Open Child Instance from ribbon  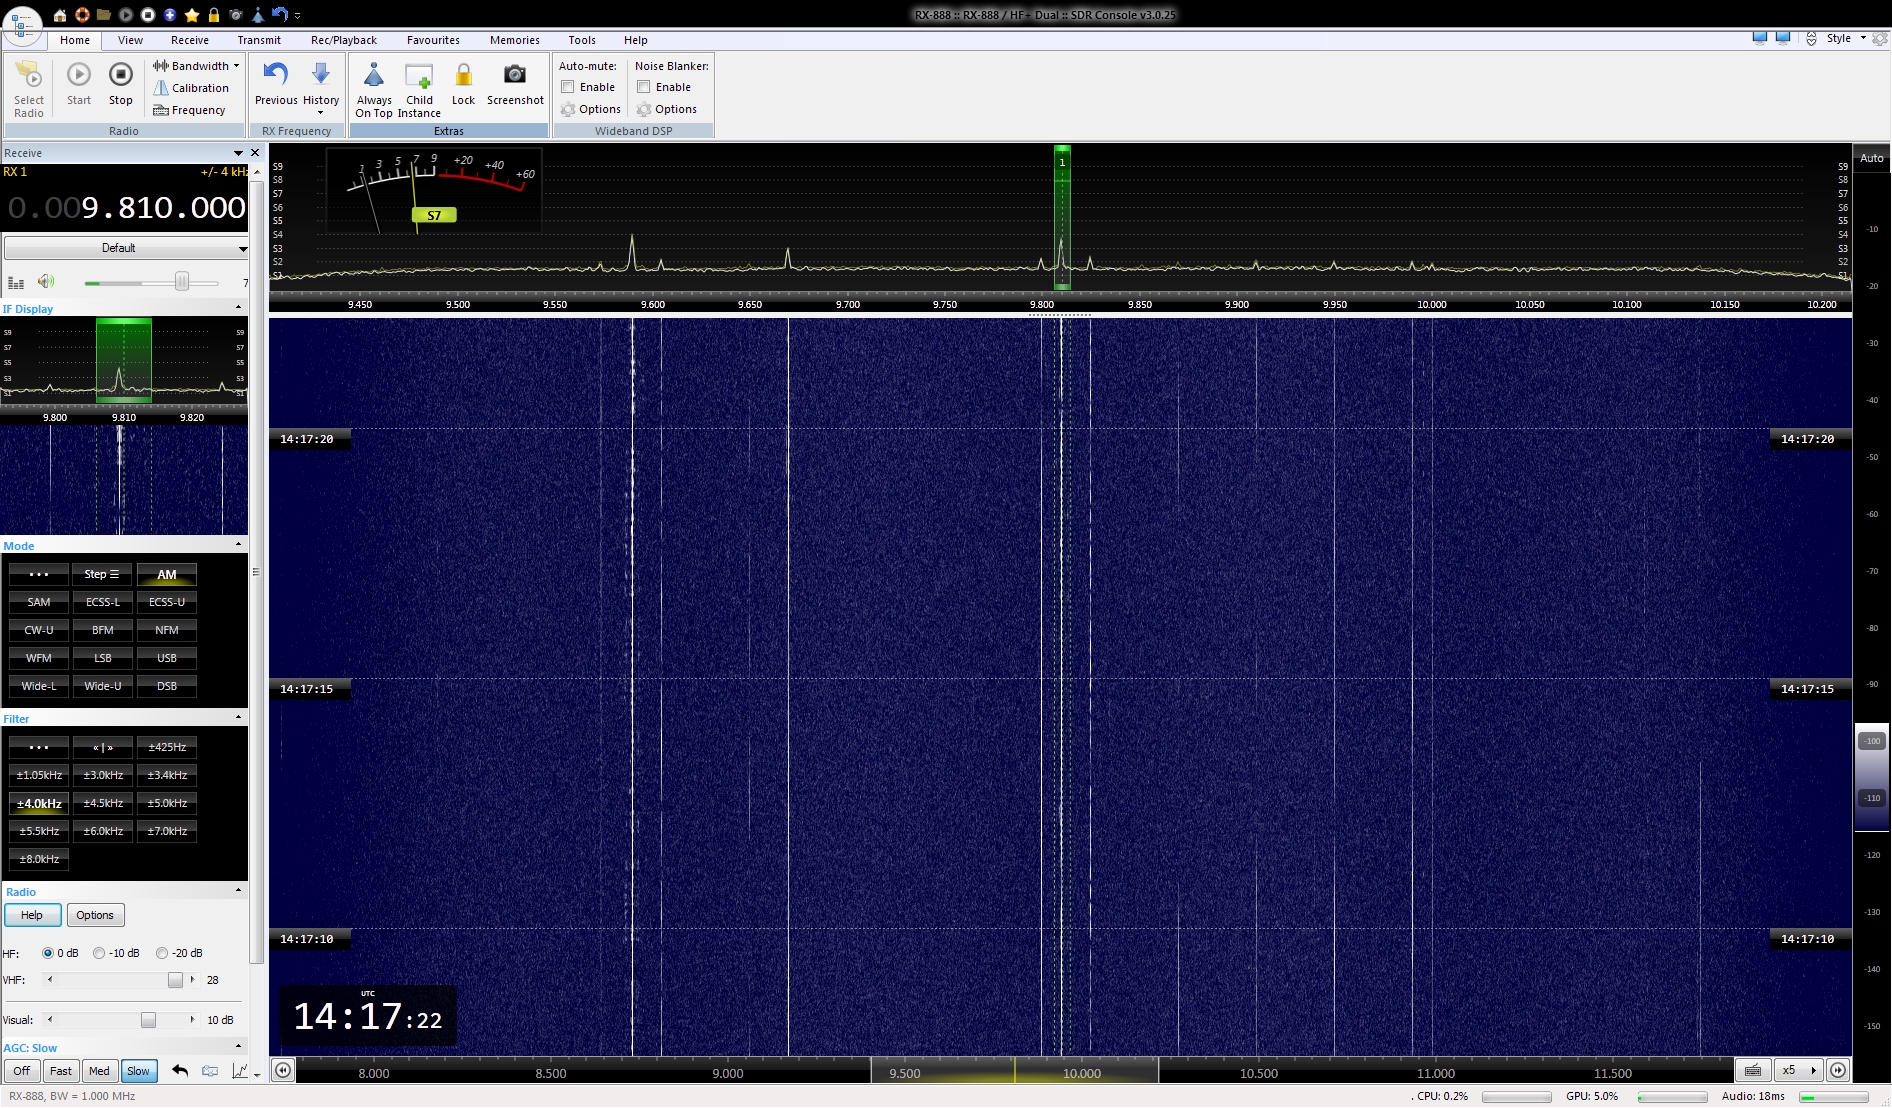point(419,78)
